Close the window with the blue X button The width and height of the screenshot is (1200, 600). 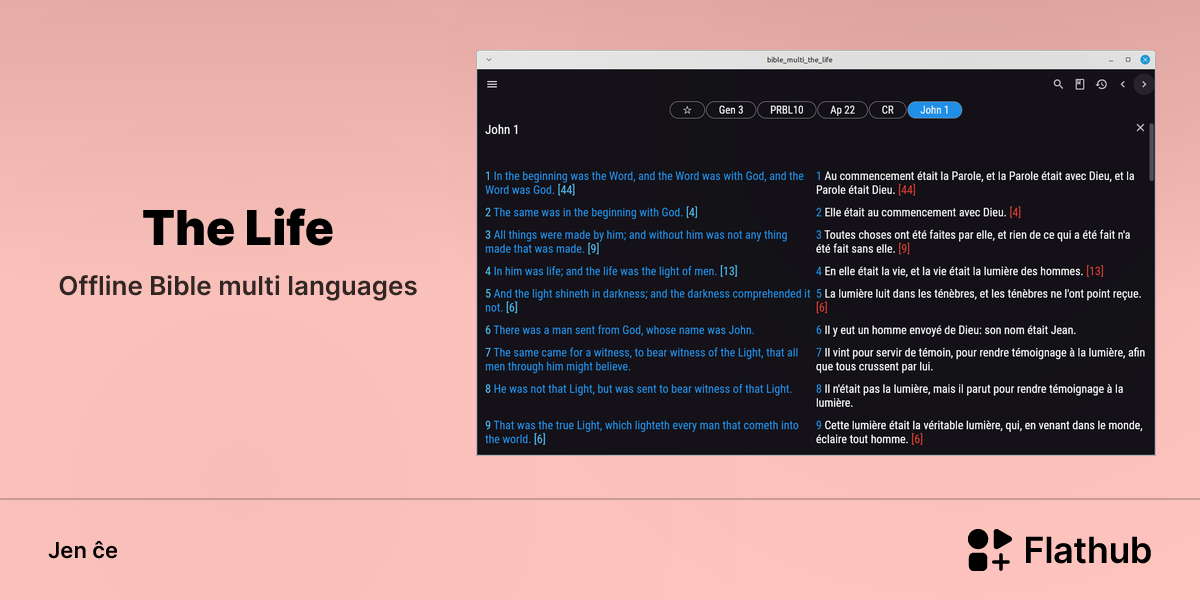click(1145, 60)
